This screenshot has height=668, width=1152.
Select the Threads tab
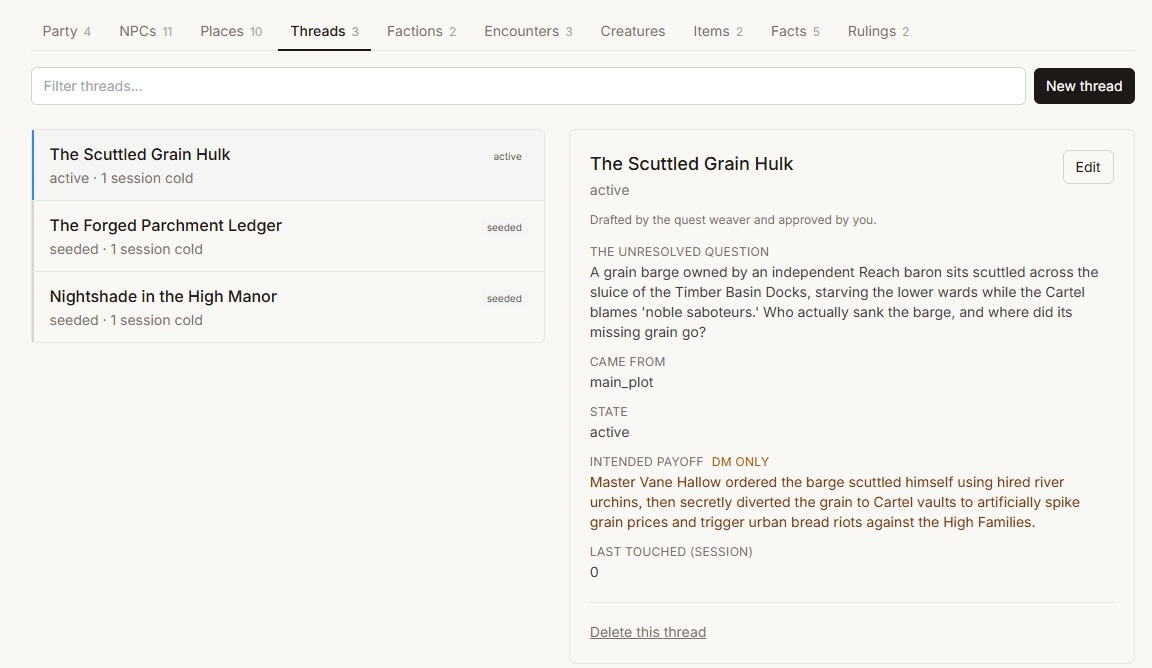324,32
